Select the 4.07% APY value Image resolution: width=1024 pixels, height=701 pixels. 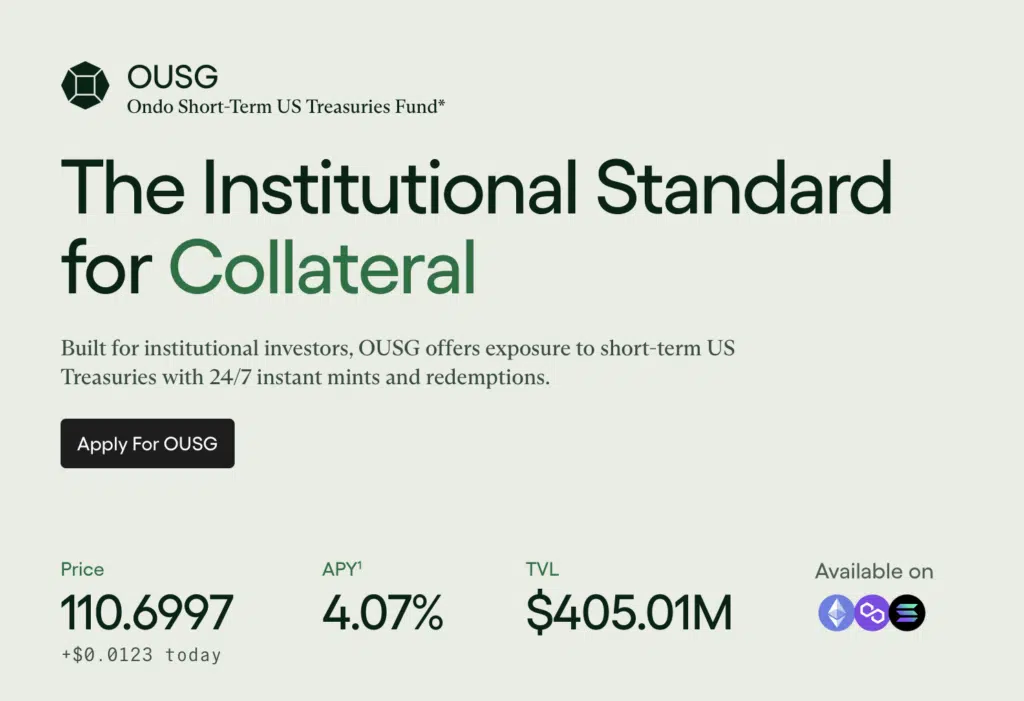[382, 613]
